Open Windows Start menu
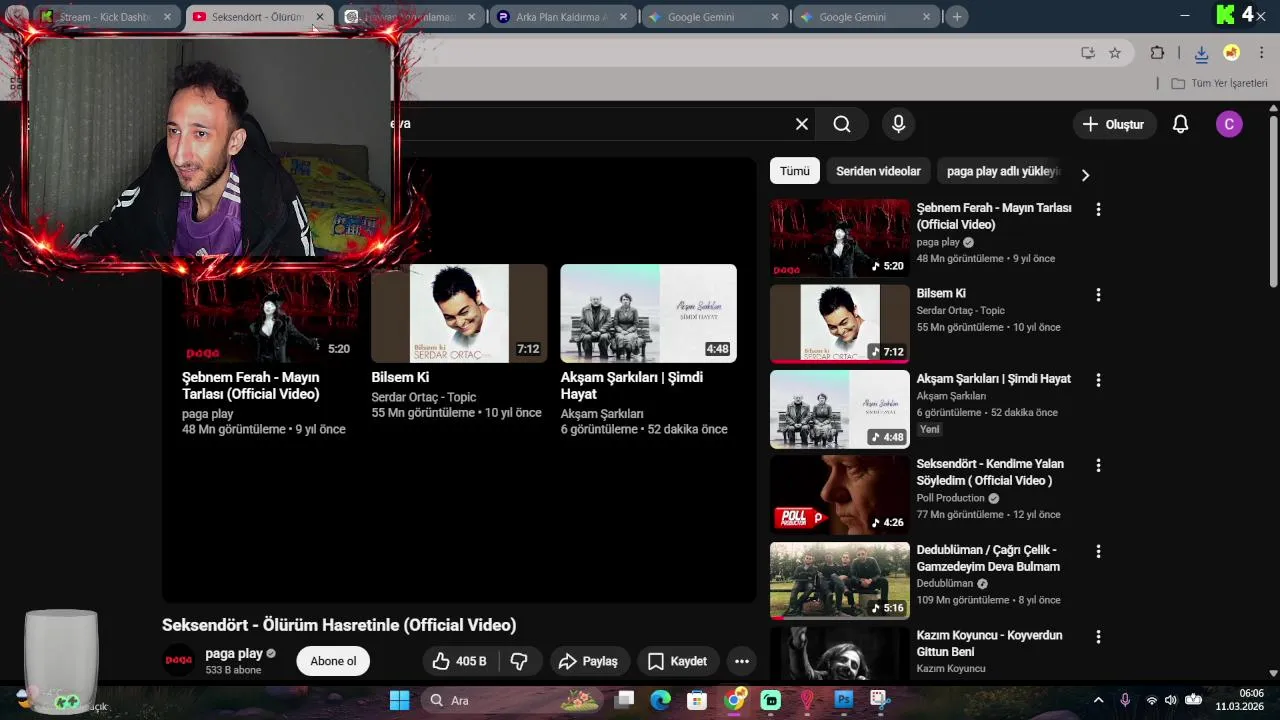This screenshot has width=1280, height=720. [399, 700]
